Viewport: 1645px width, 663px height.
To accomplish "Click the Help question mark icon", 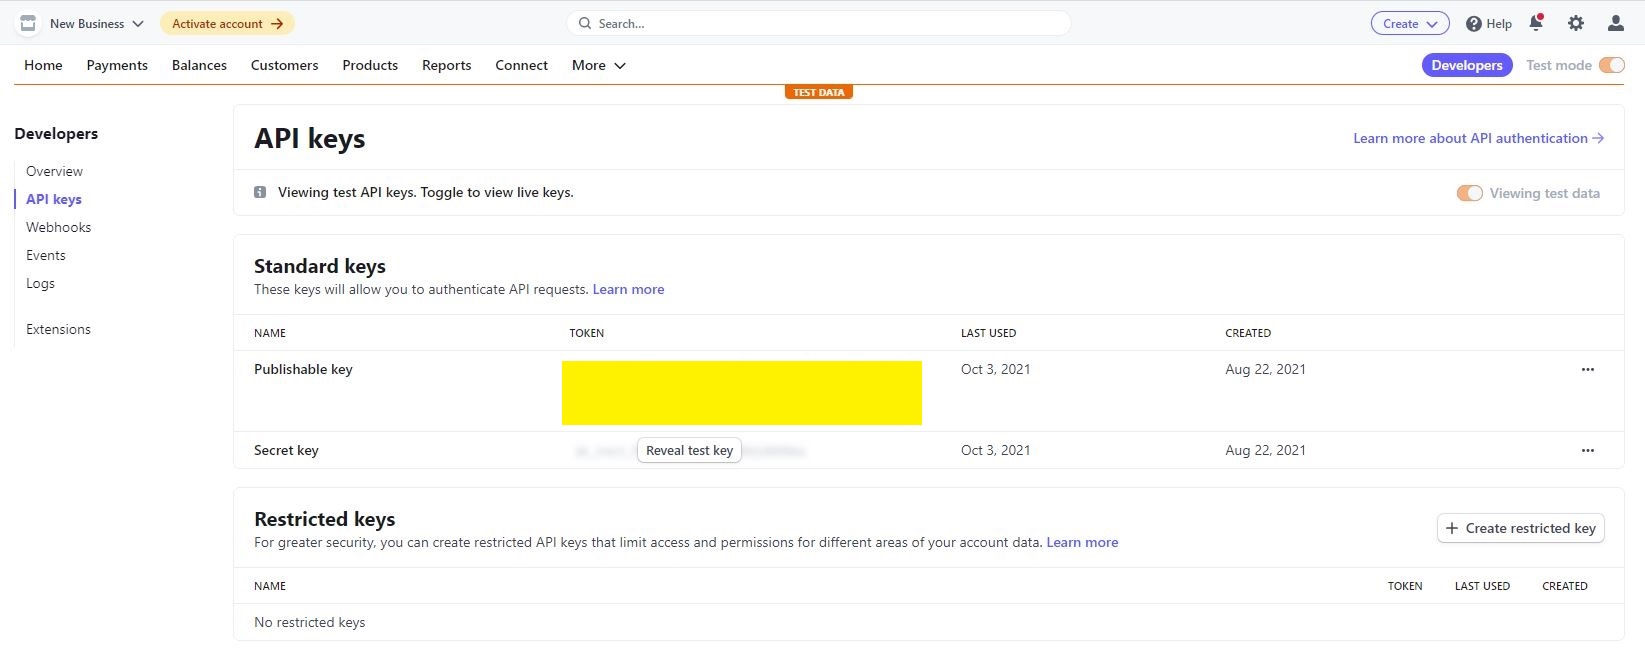I will click(x=1474, y=24).
